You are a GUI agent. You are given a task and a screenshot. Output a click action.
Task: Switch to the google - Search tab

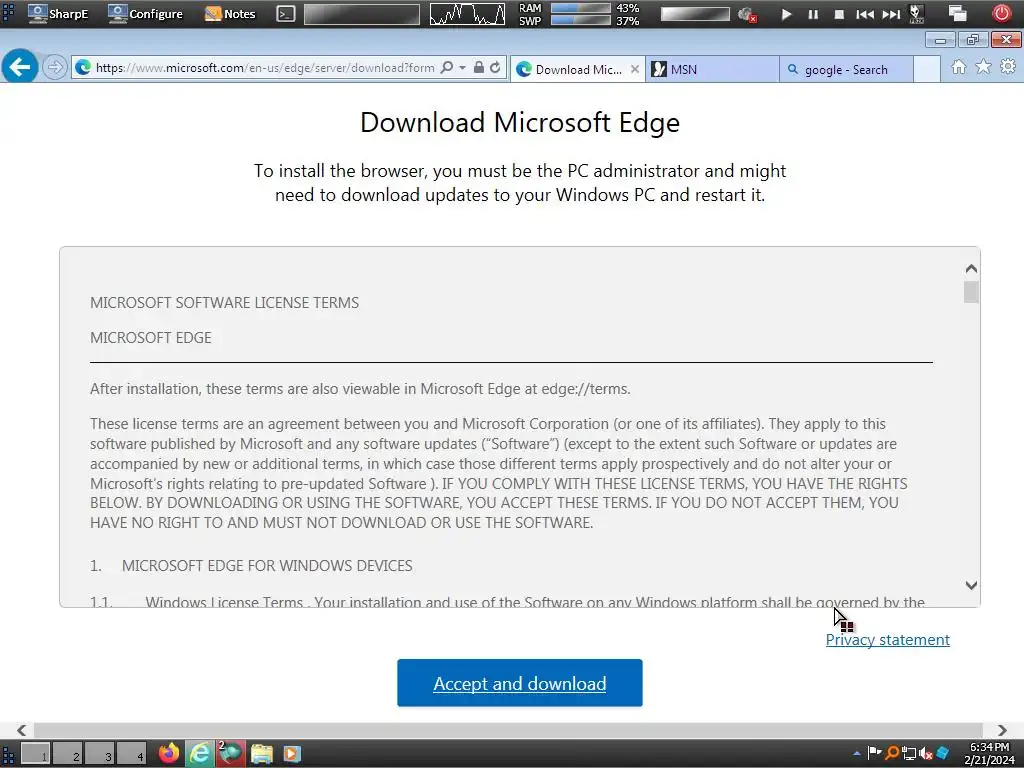(x=846, y=69)
